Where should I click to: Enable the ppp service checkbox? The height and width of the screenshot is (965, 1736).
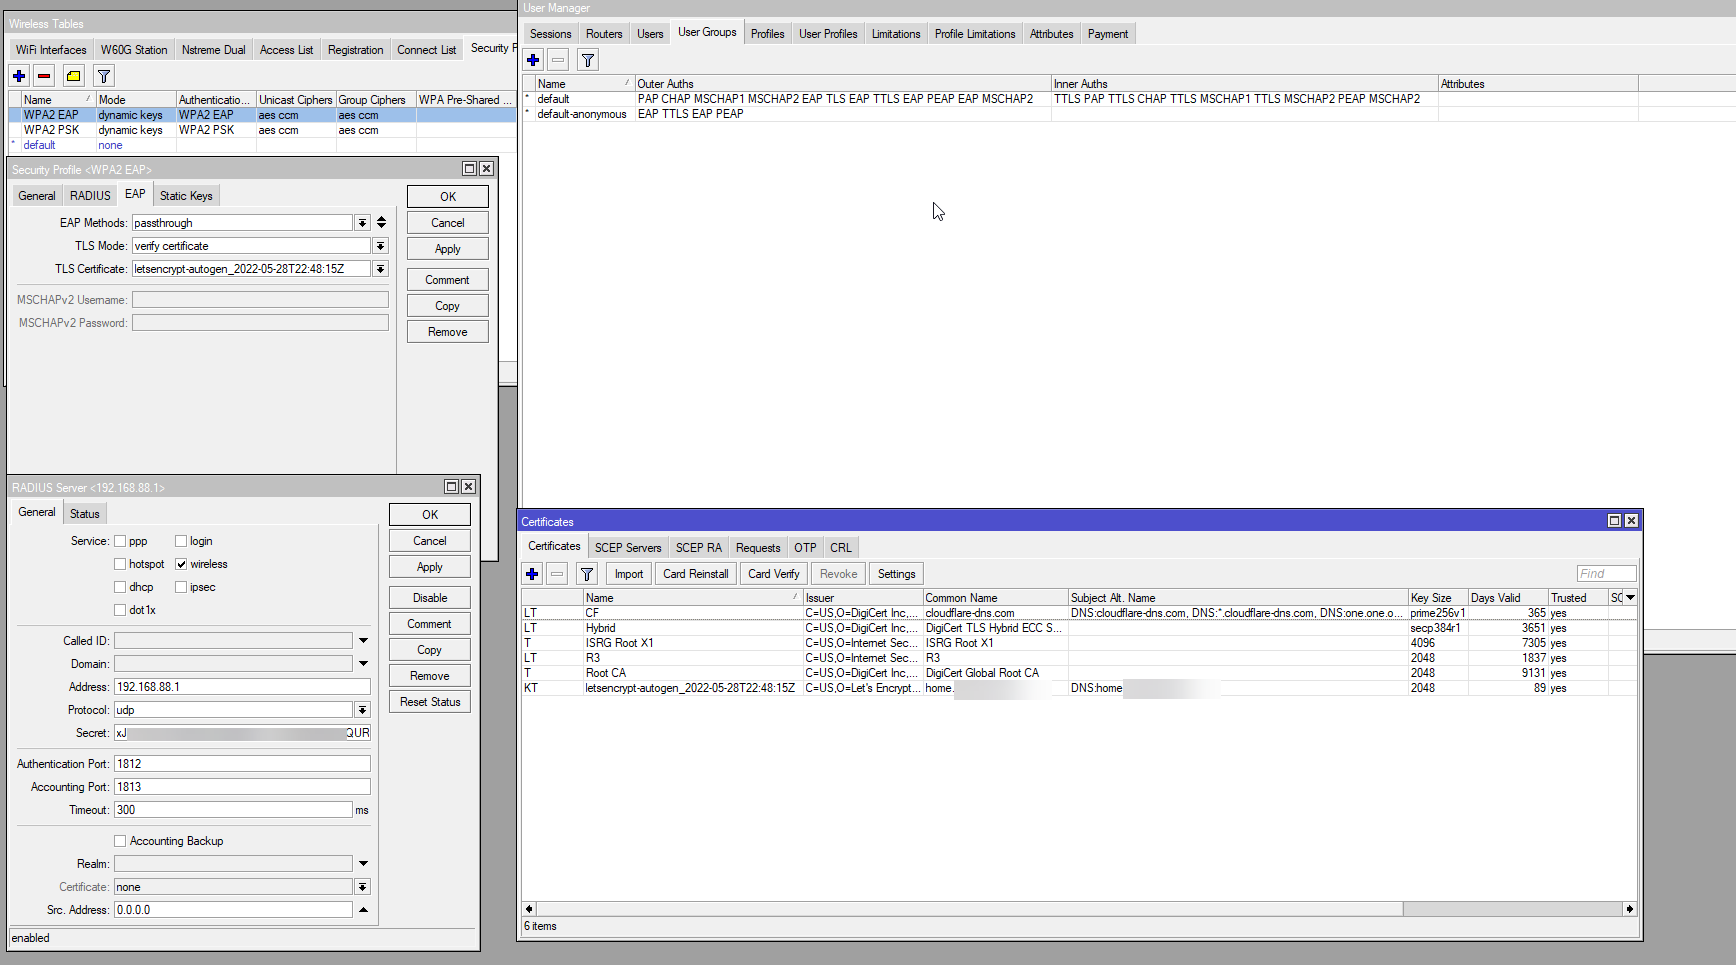tap(120, 541)
